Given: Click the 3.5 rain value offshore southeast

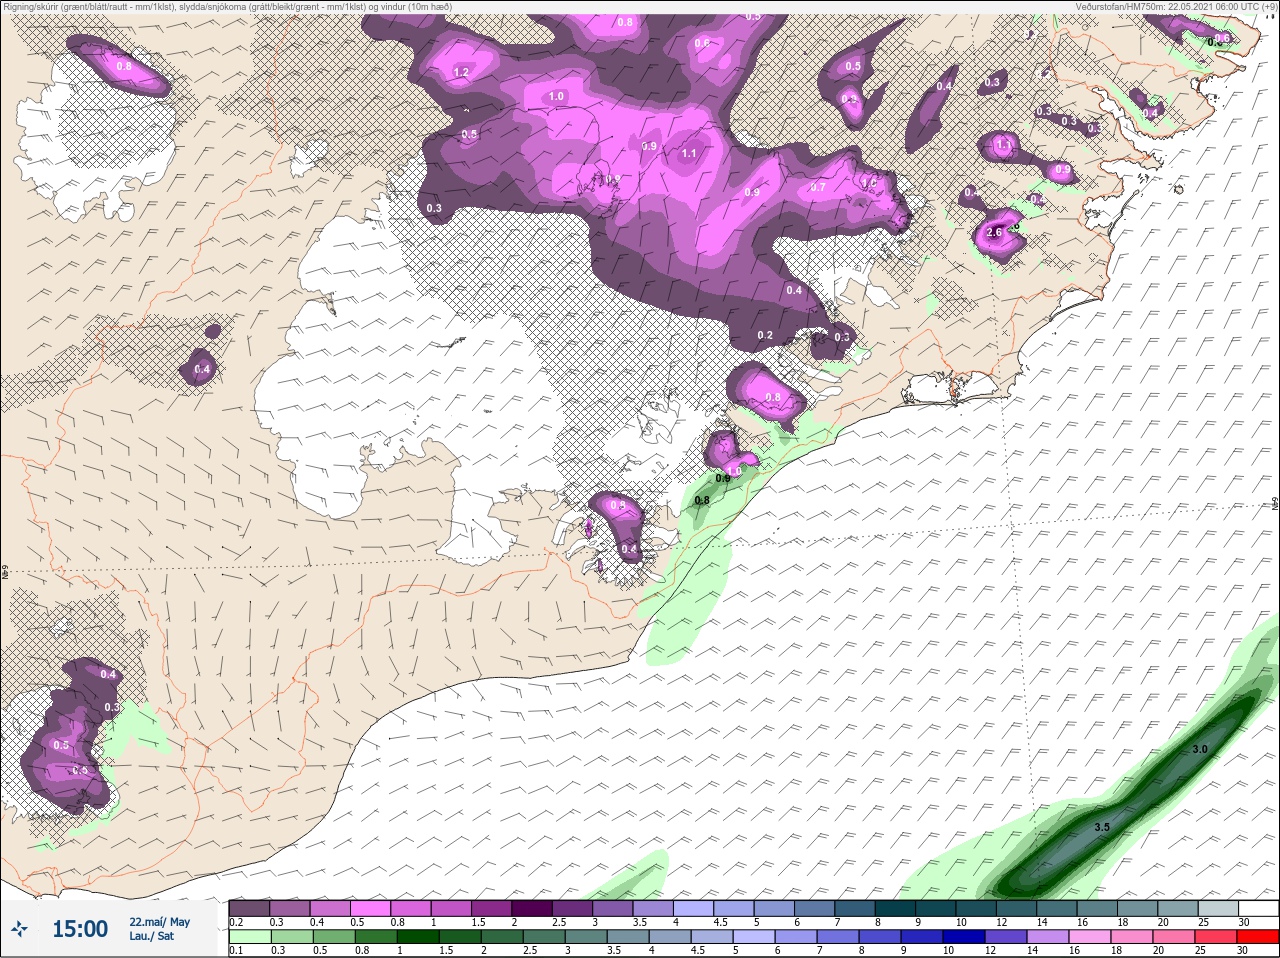Looking at the screenshot, I should coord(1102,827).
